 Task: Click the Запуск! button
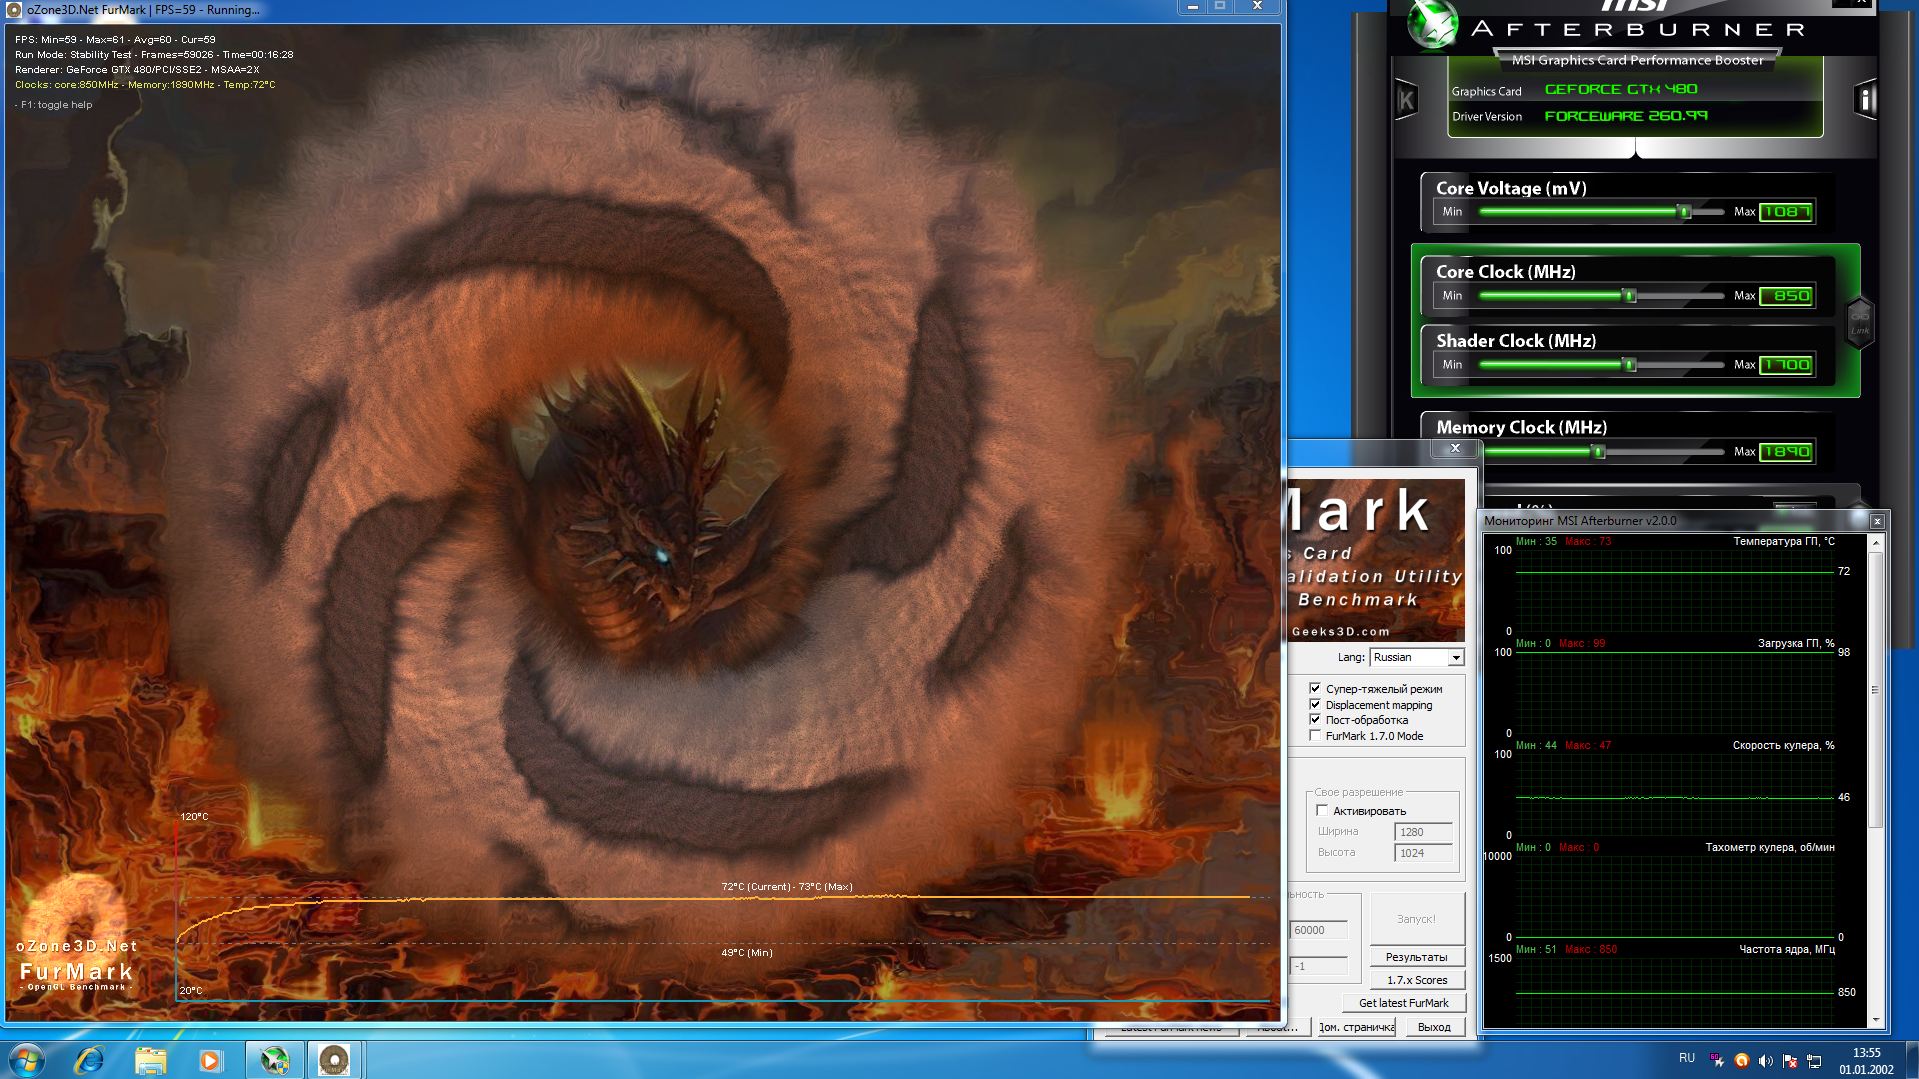[x=1417, y=918]
